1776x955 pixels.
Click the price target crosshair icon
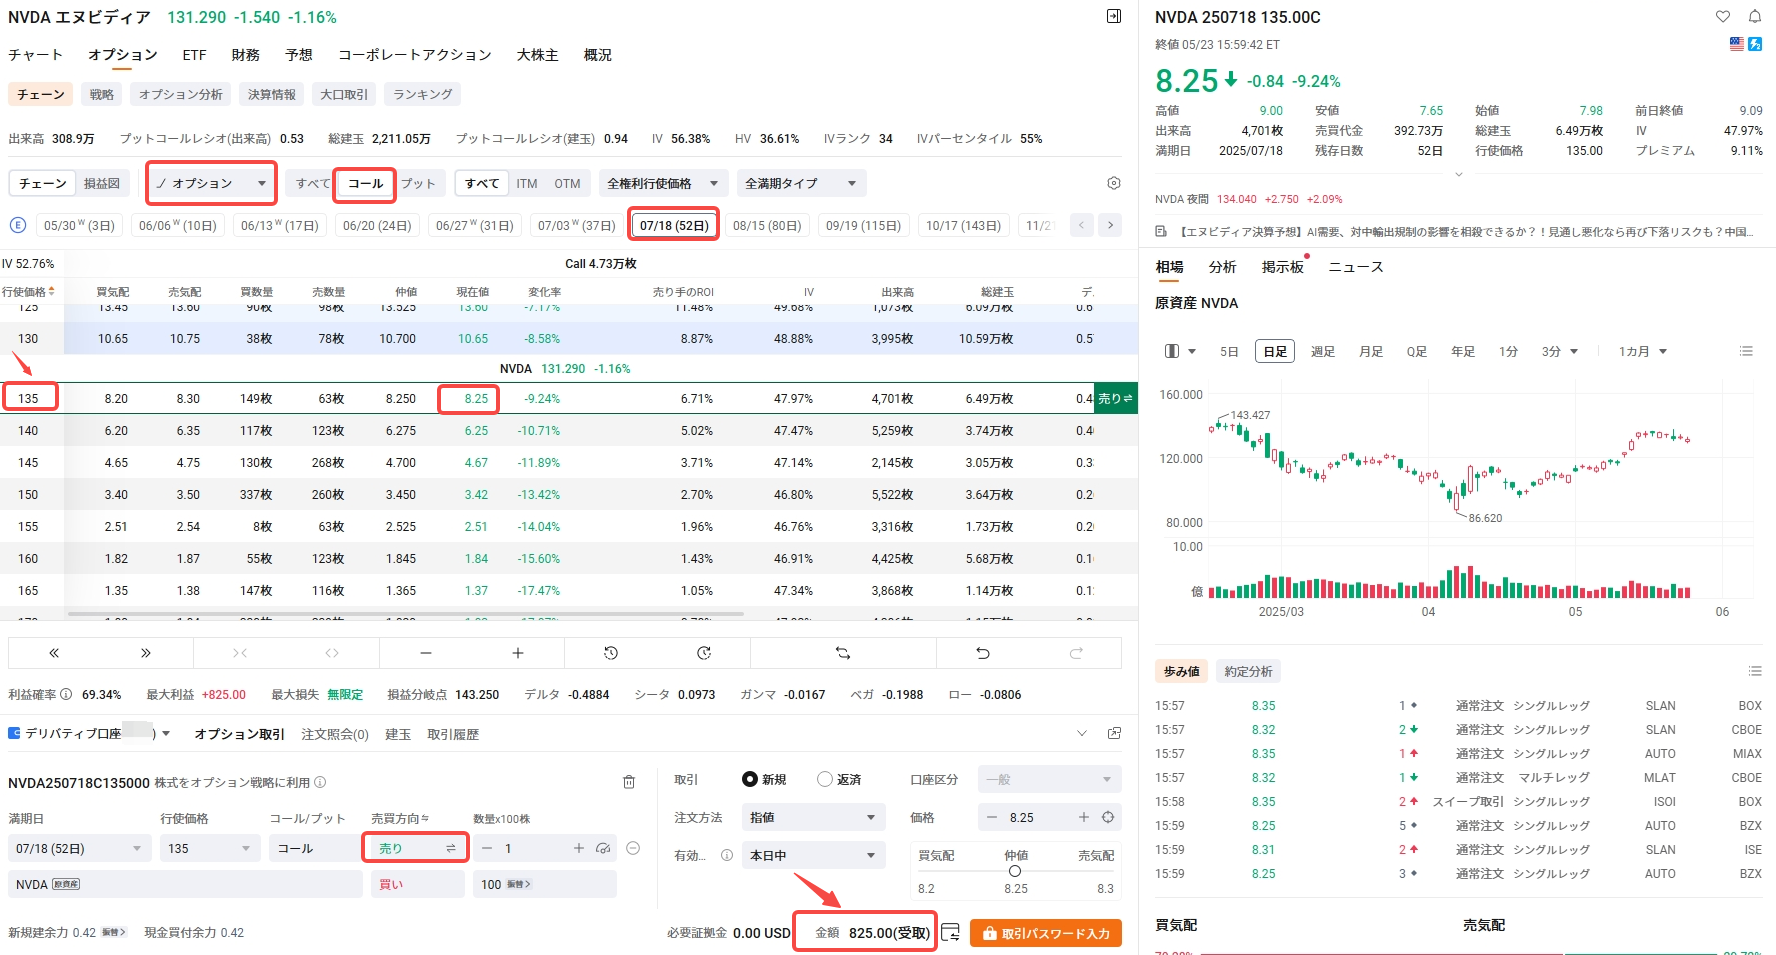(x=1108, y=817)
